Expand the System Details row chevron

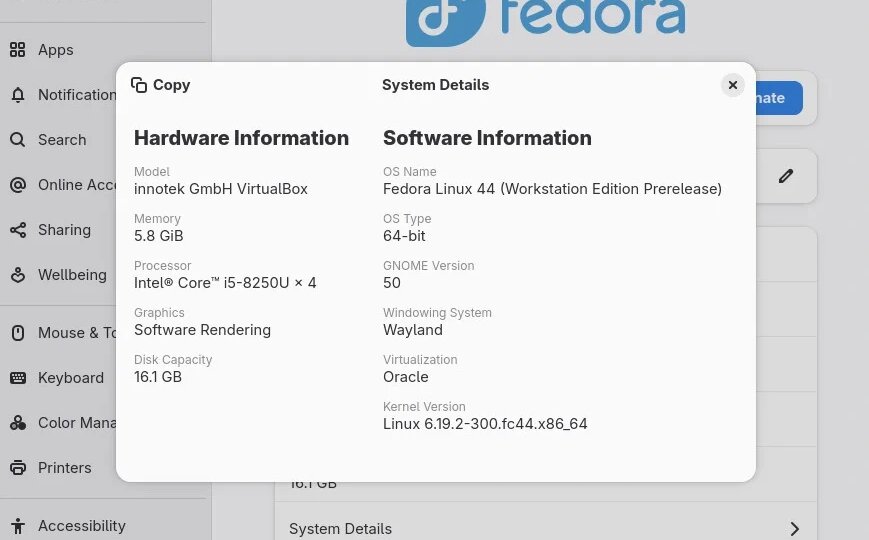click(795, 528)
